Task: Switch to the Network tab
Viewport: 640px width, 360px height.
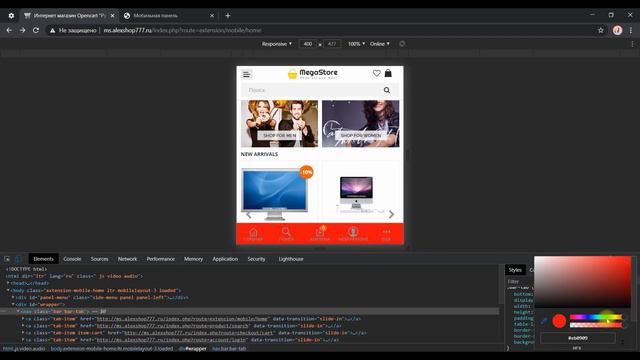Action: coord(127,259)
